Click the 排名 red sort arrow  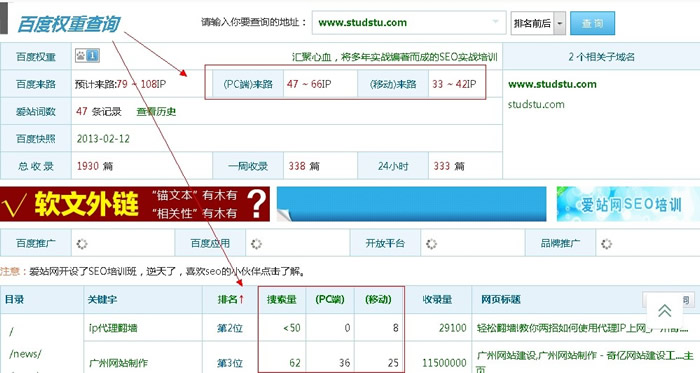(x=242, y=299)
